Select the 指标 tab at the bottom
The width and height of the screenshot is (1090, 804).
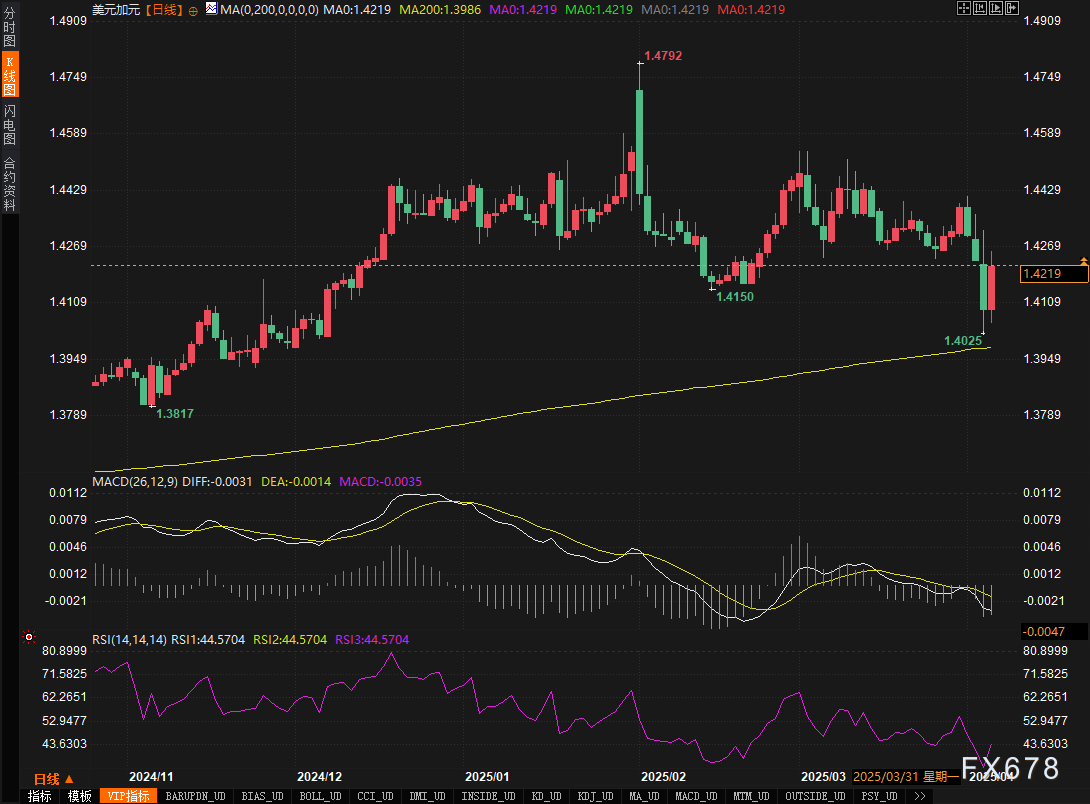pos(40,796)
